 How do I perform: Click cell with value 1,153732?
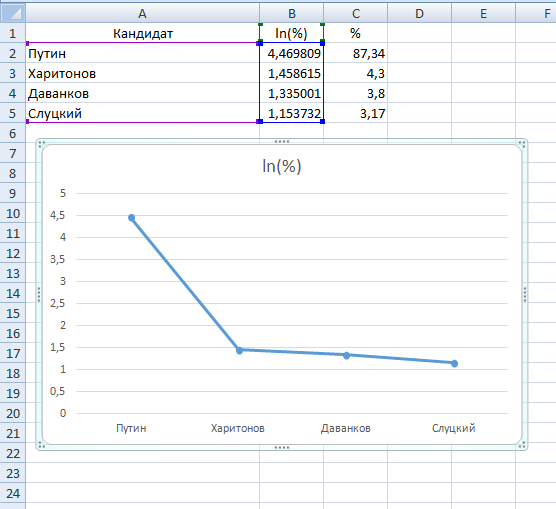291,113
